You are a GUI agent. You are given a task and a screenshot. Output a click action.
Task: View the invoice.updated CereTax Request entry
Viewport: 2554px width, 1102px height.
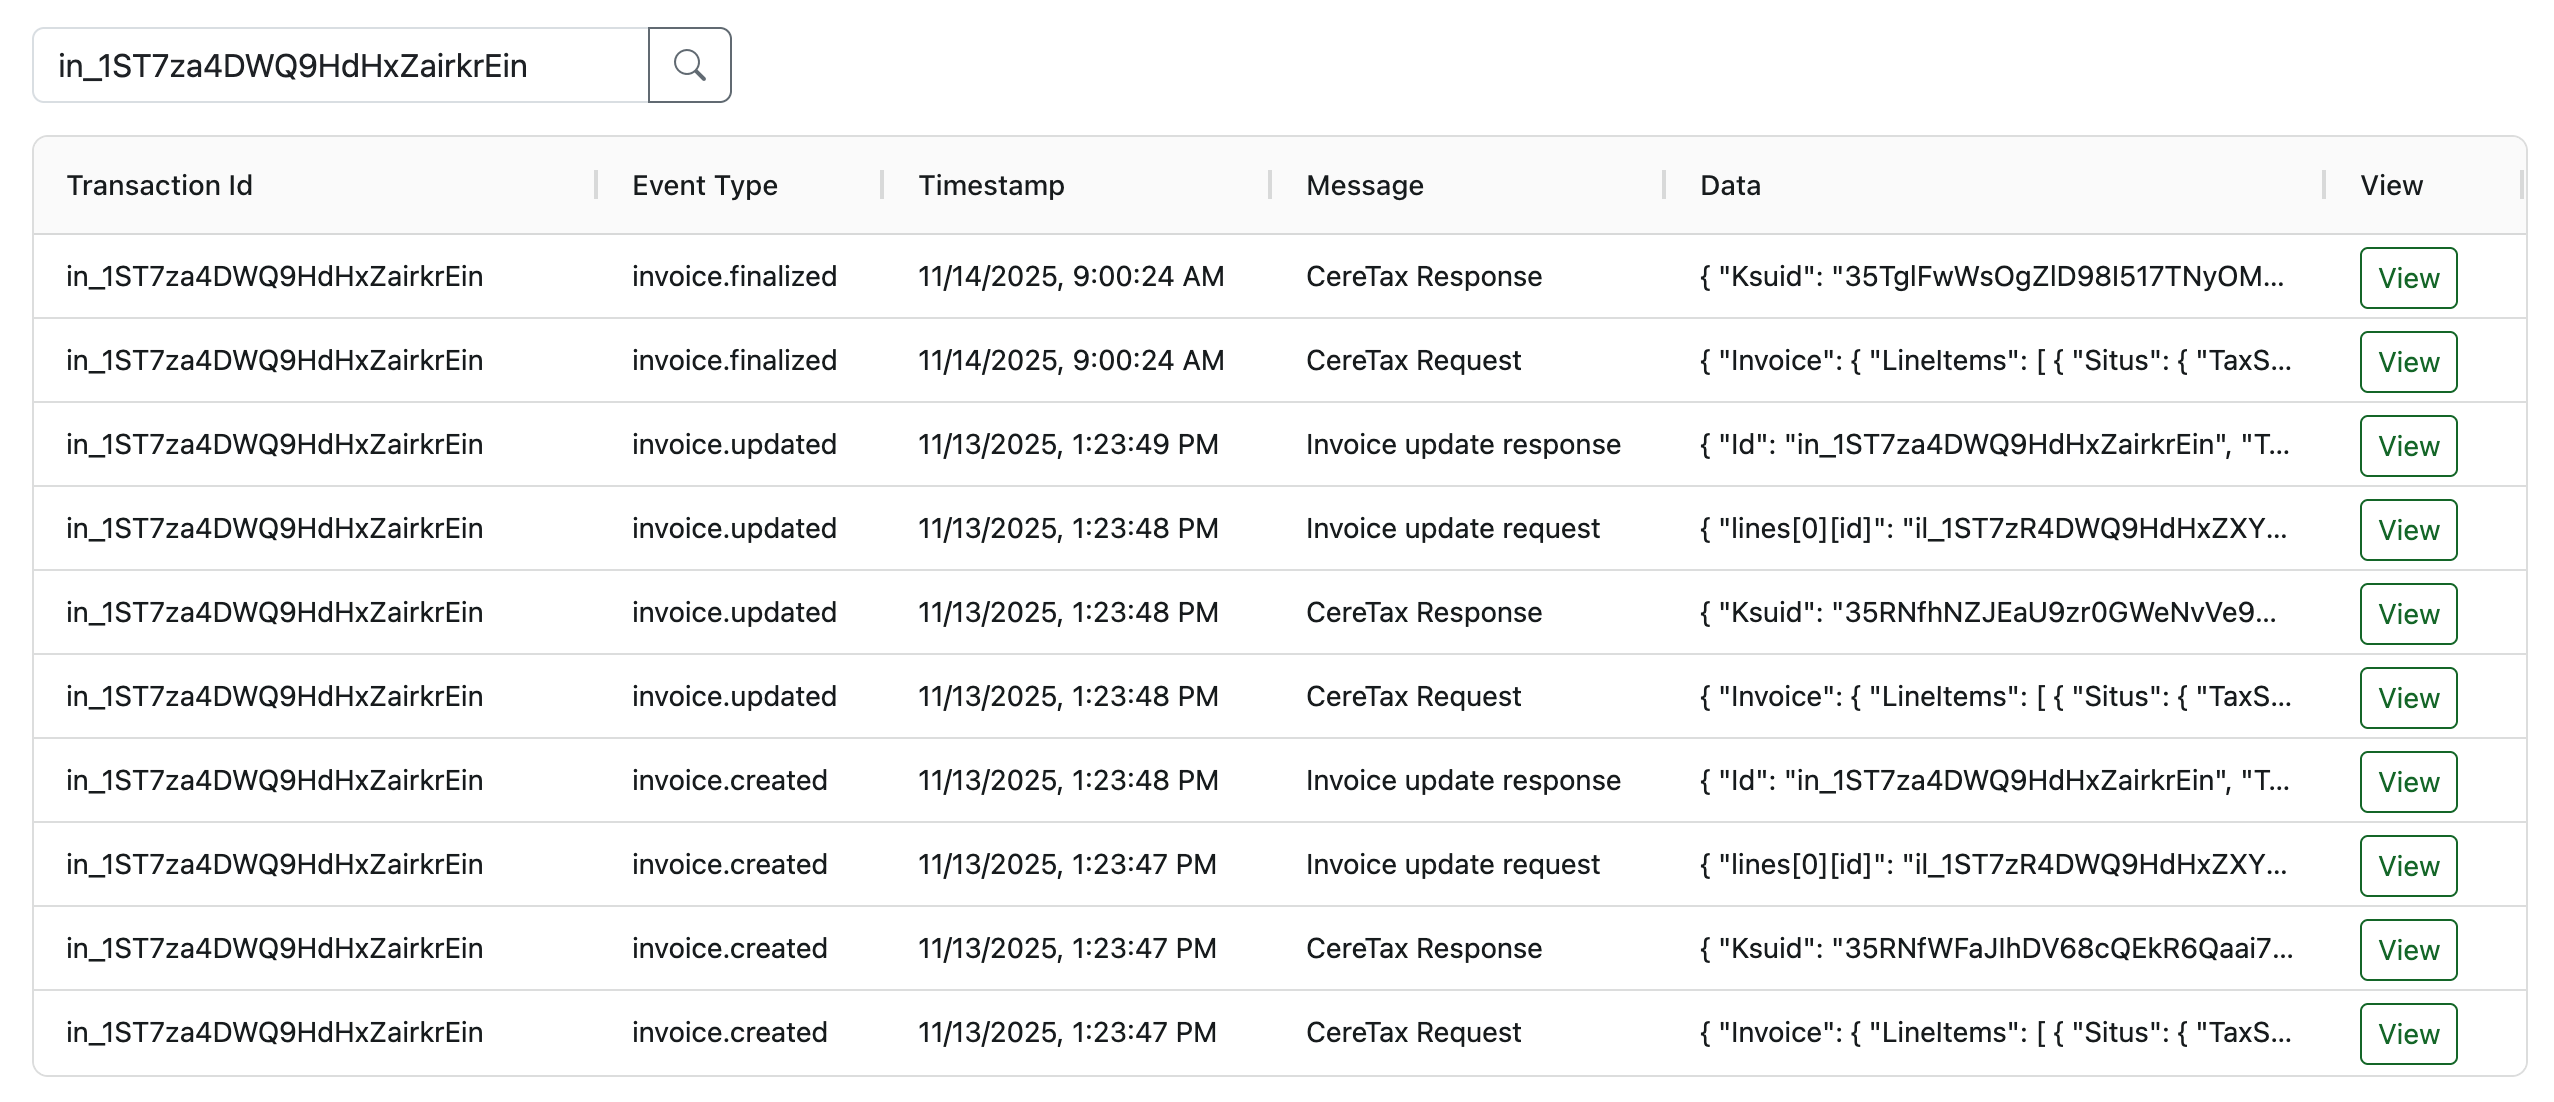(x=2408, y=698)
